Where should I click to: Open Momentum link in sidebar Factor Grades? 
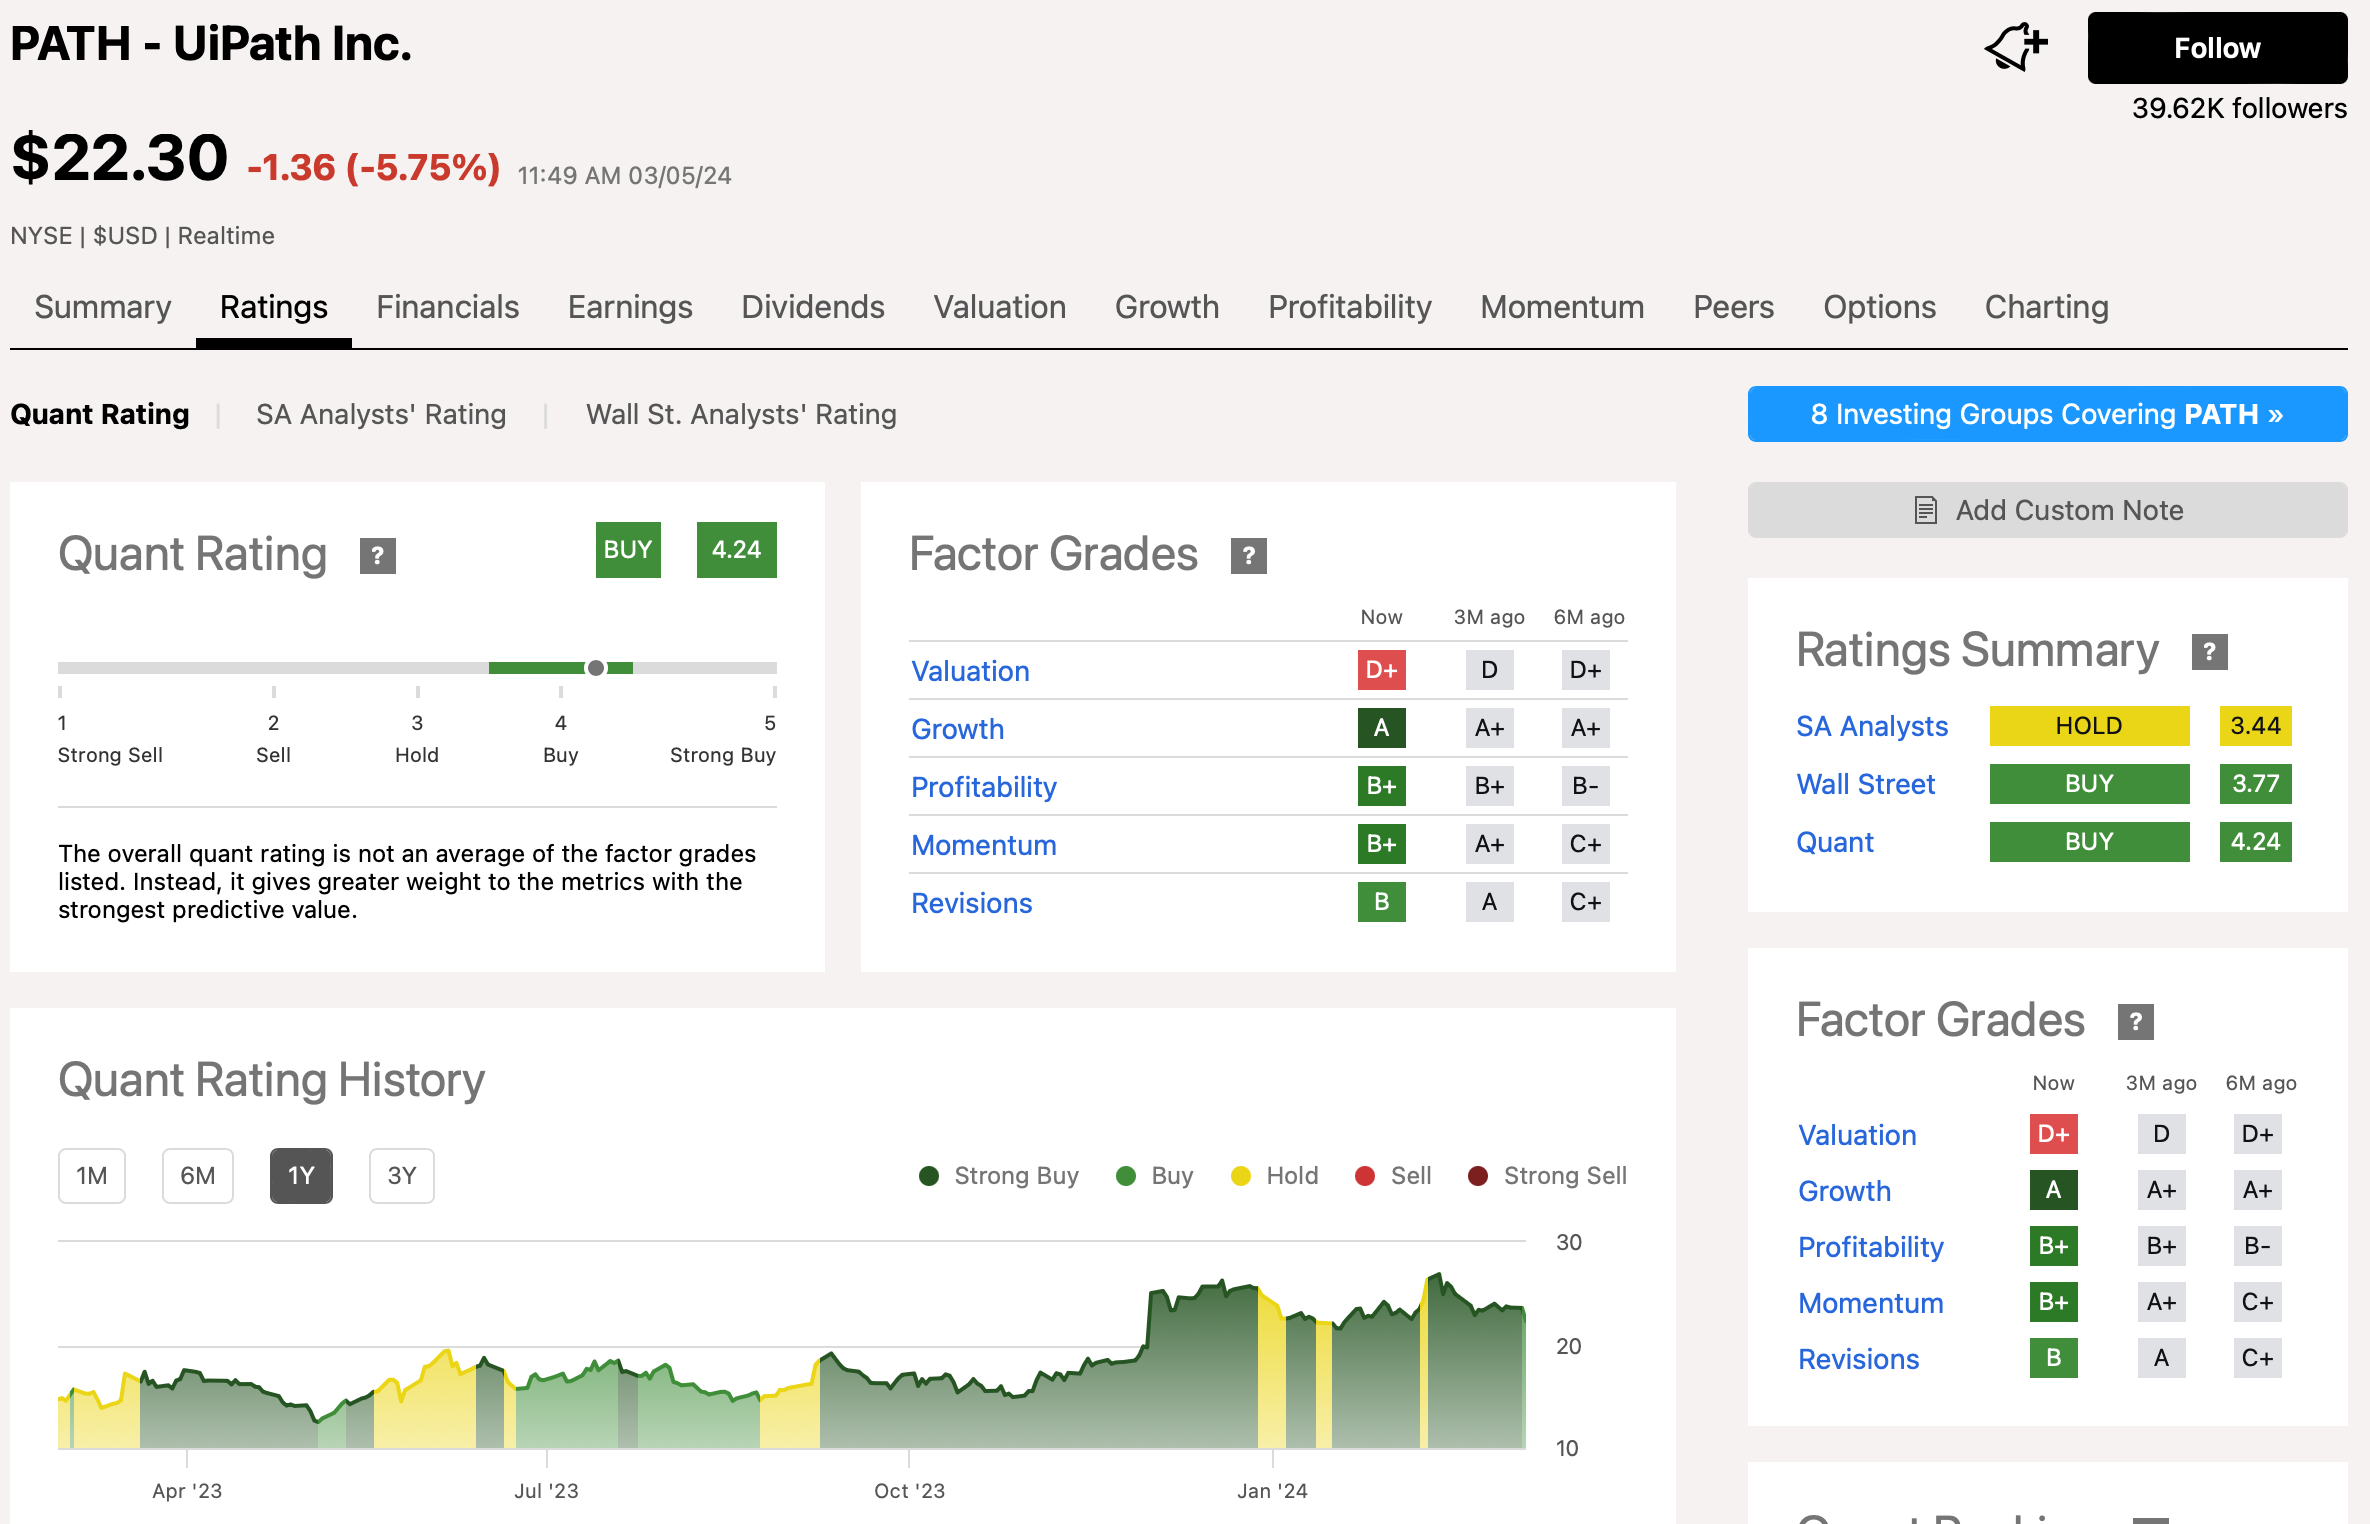pos(1871,1303)
